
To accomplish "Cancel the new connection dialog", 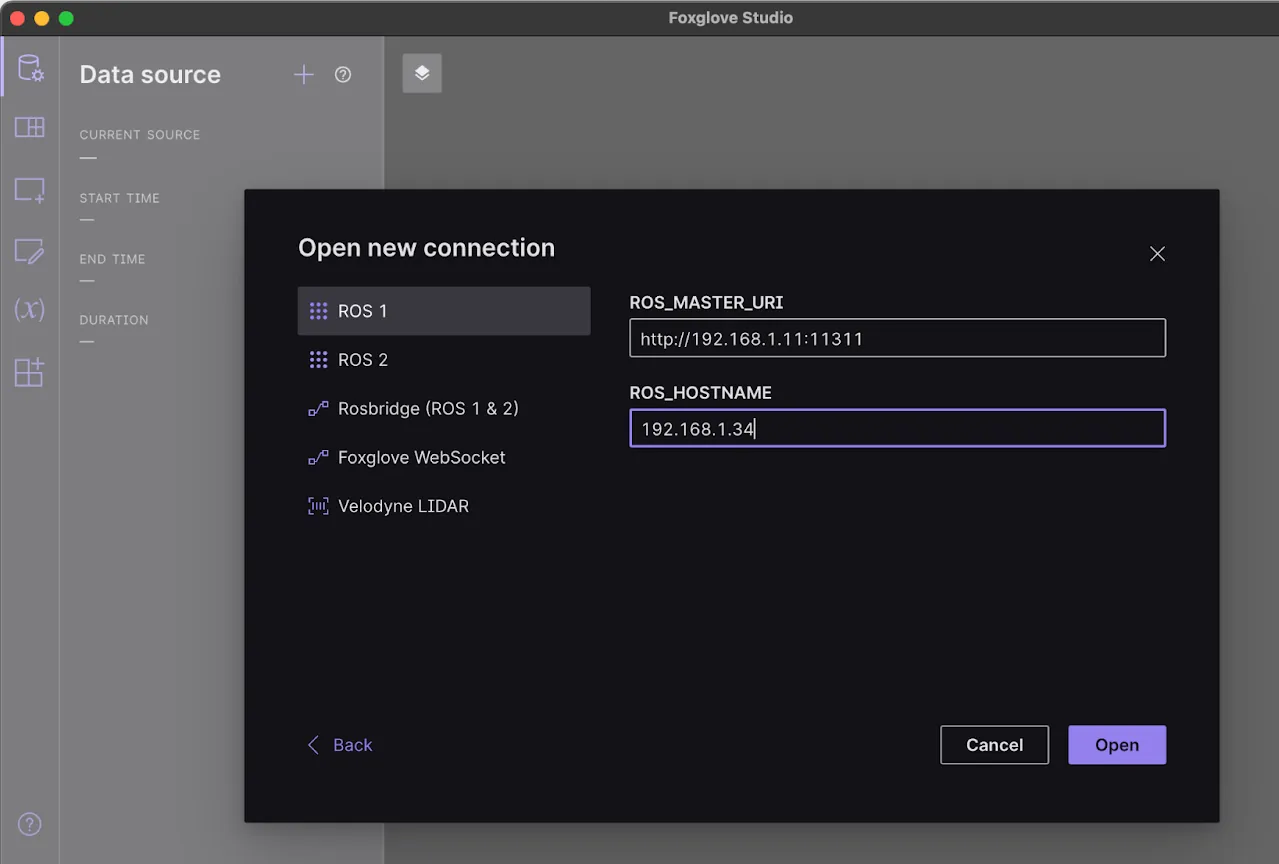I will pyautogui.click(x=993, y=744).
